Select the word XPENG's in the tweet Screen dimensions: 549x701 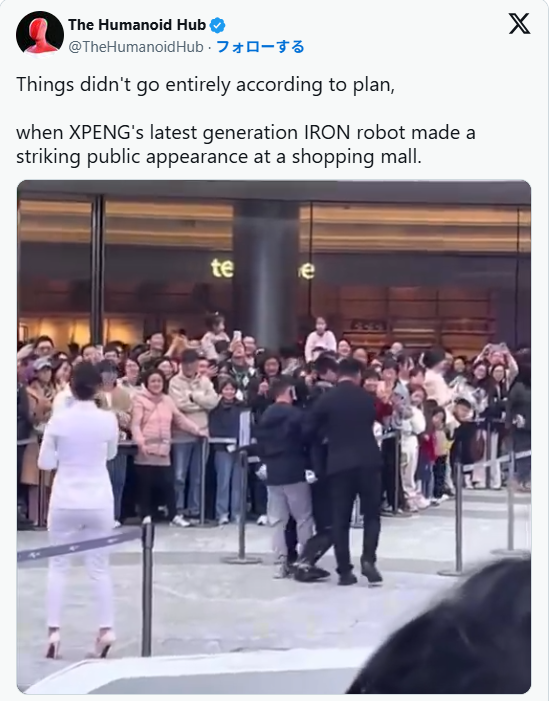pos(106,133)
